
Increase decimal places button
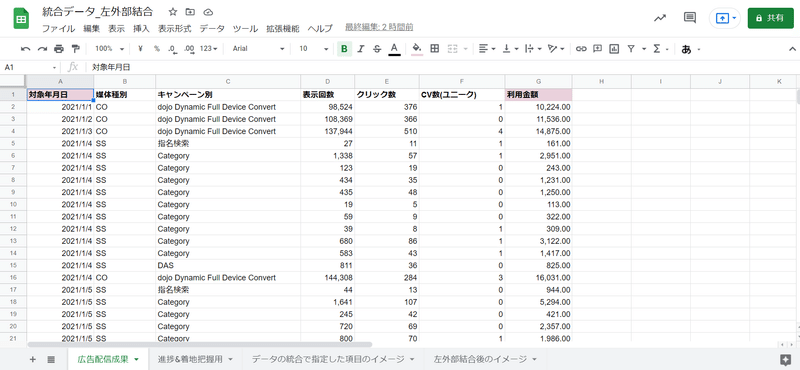pos(189,49)
